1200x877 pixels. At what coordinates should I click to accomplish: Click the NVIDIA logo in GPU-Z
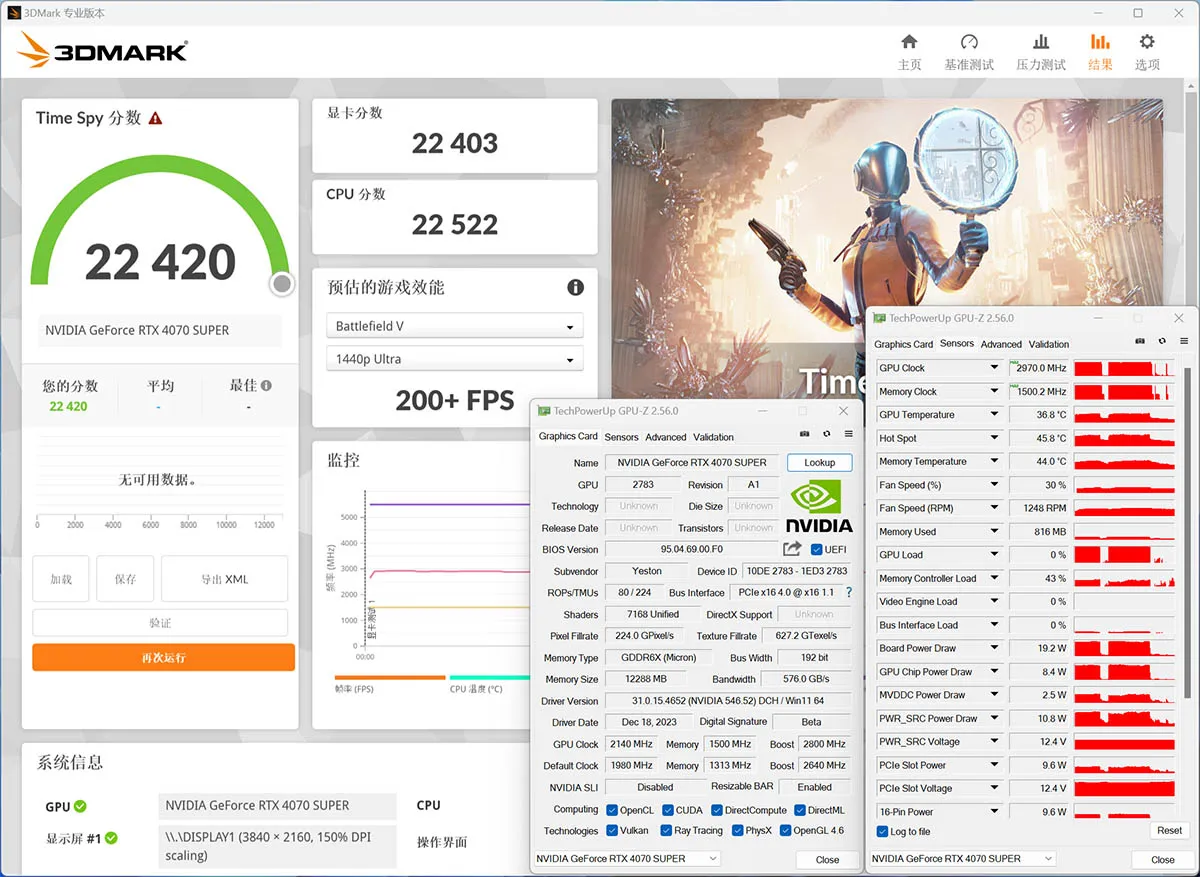pyautogui.click(x=819, y=506)
